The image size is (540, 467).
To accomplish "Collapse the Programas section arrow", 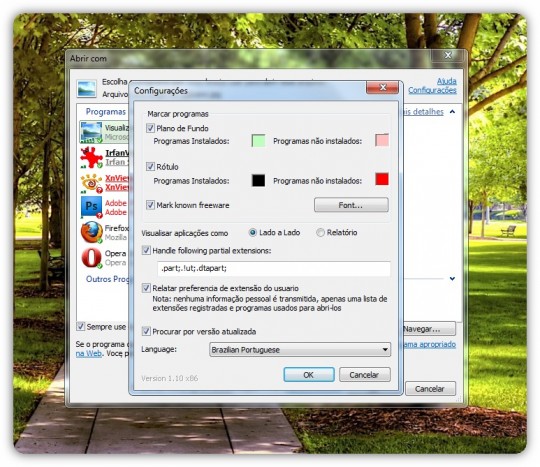I will point(452,112).
